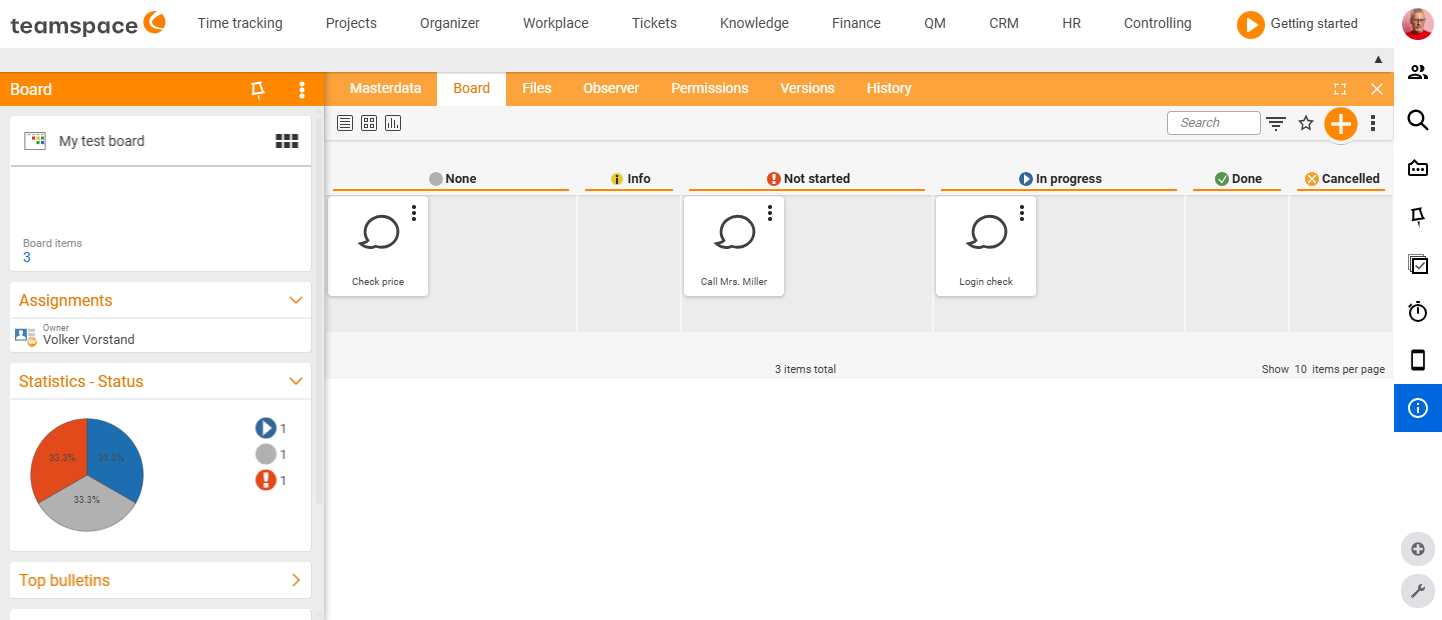This screenshot has width=1442, height=620.
Task: Pin the Board panel
Action: pos(258,90)
